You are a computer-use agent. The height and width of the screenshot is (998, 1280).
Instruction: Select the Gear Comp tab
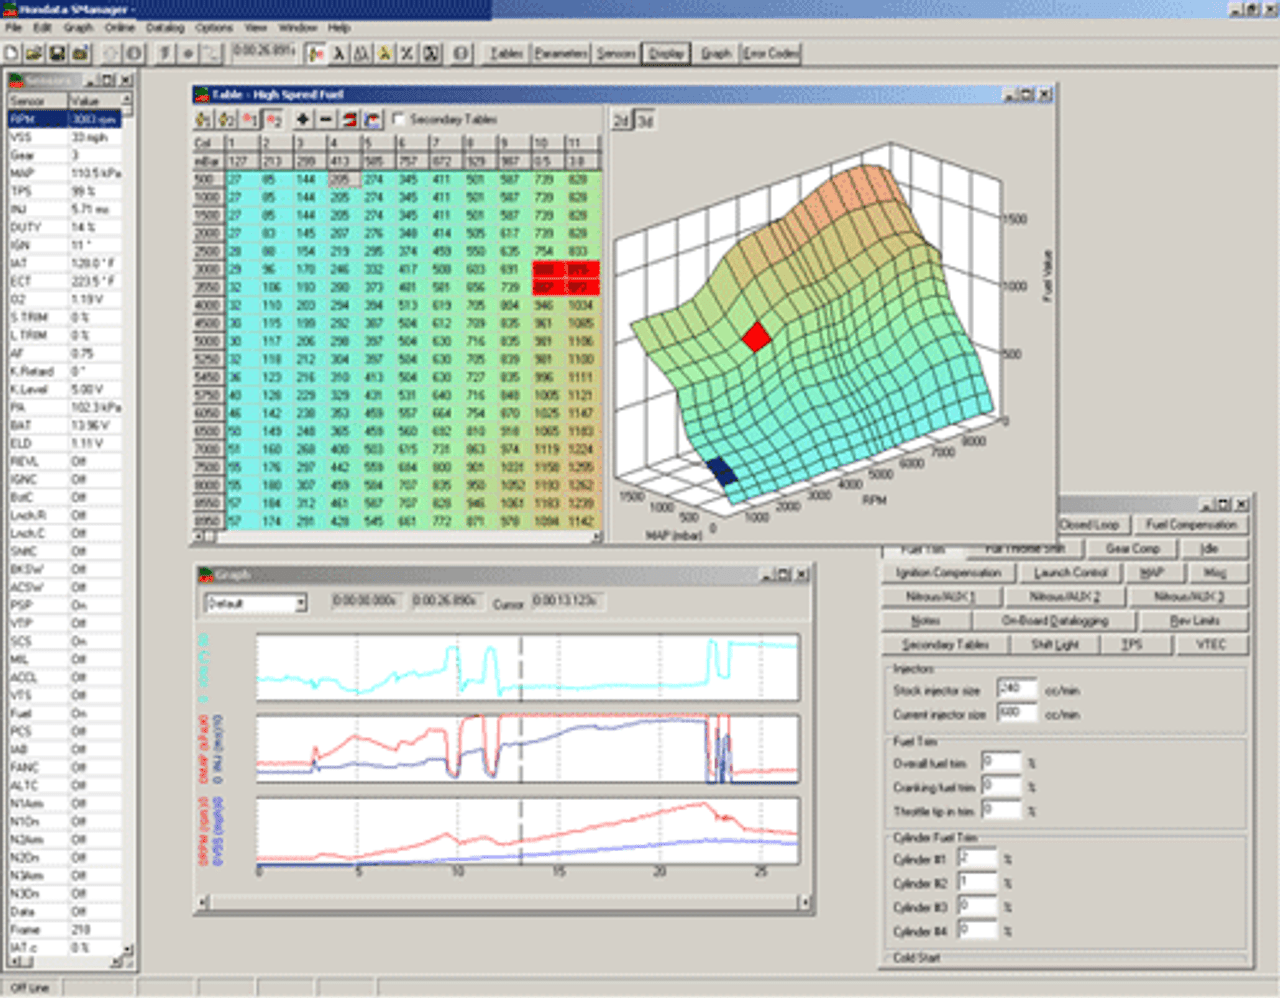tap(1133, 548)
